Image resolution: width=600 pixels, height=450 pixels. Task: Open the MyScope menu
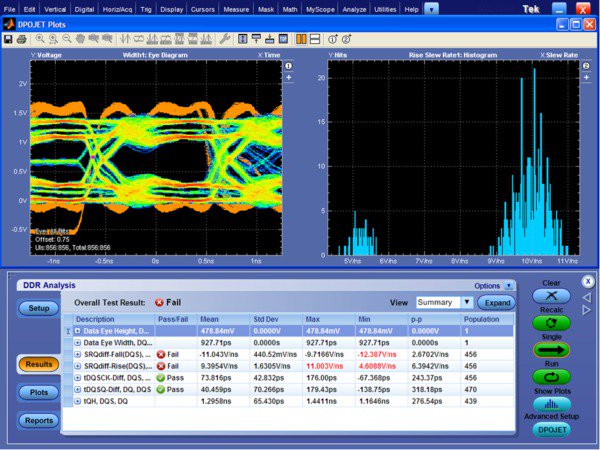(320, 9)
